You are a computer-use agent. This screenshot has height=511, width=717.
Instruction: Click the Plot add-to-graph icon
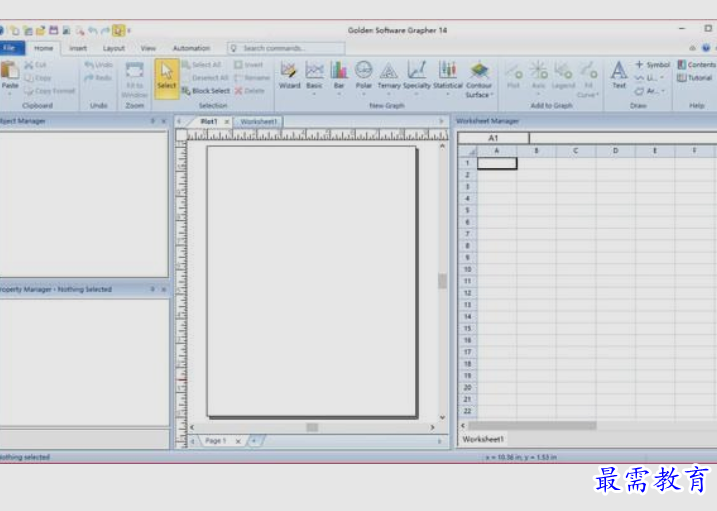tap(514, 75)
